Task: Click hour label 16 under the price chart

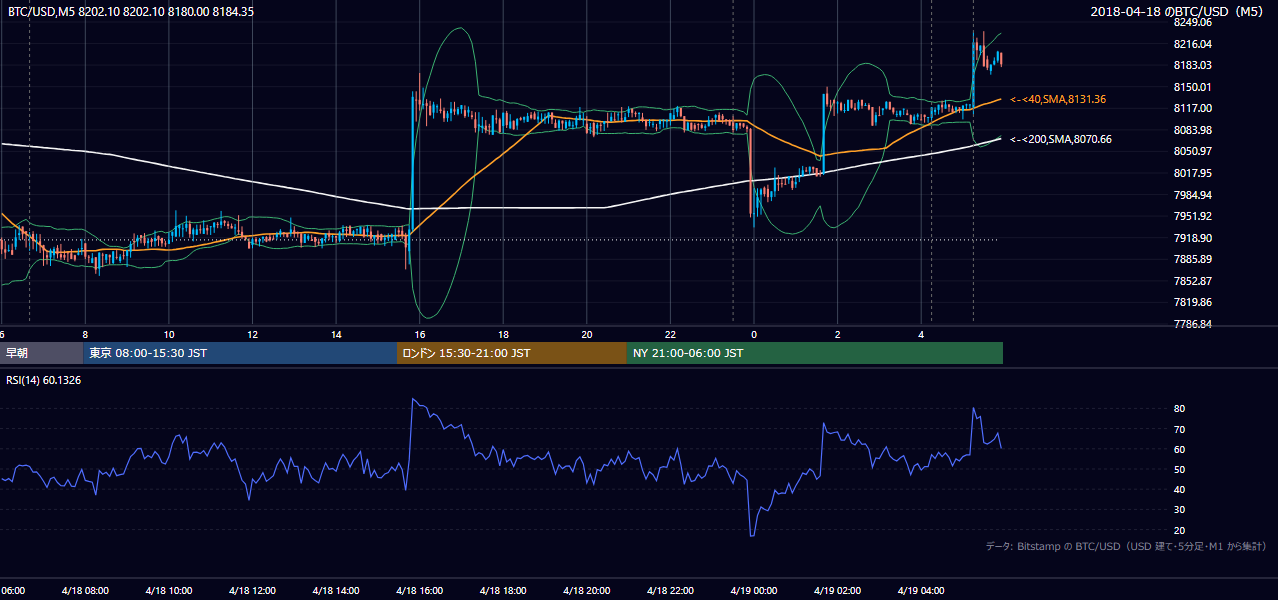Action: pos(420,334)
